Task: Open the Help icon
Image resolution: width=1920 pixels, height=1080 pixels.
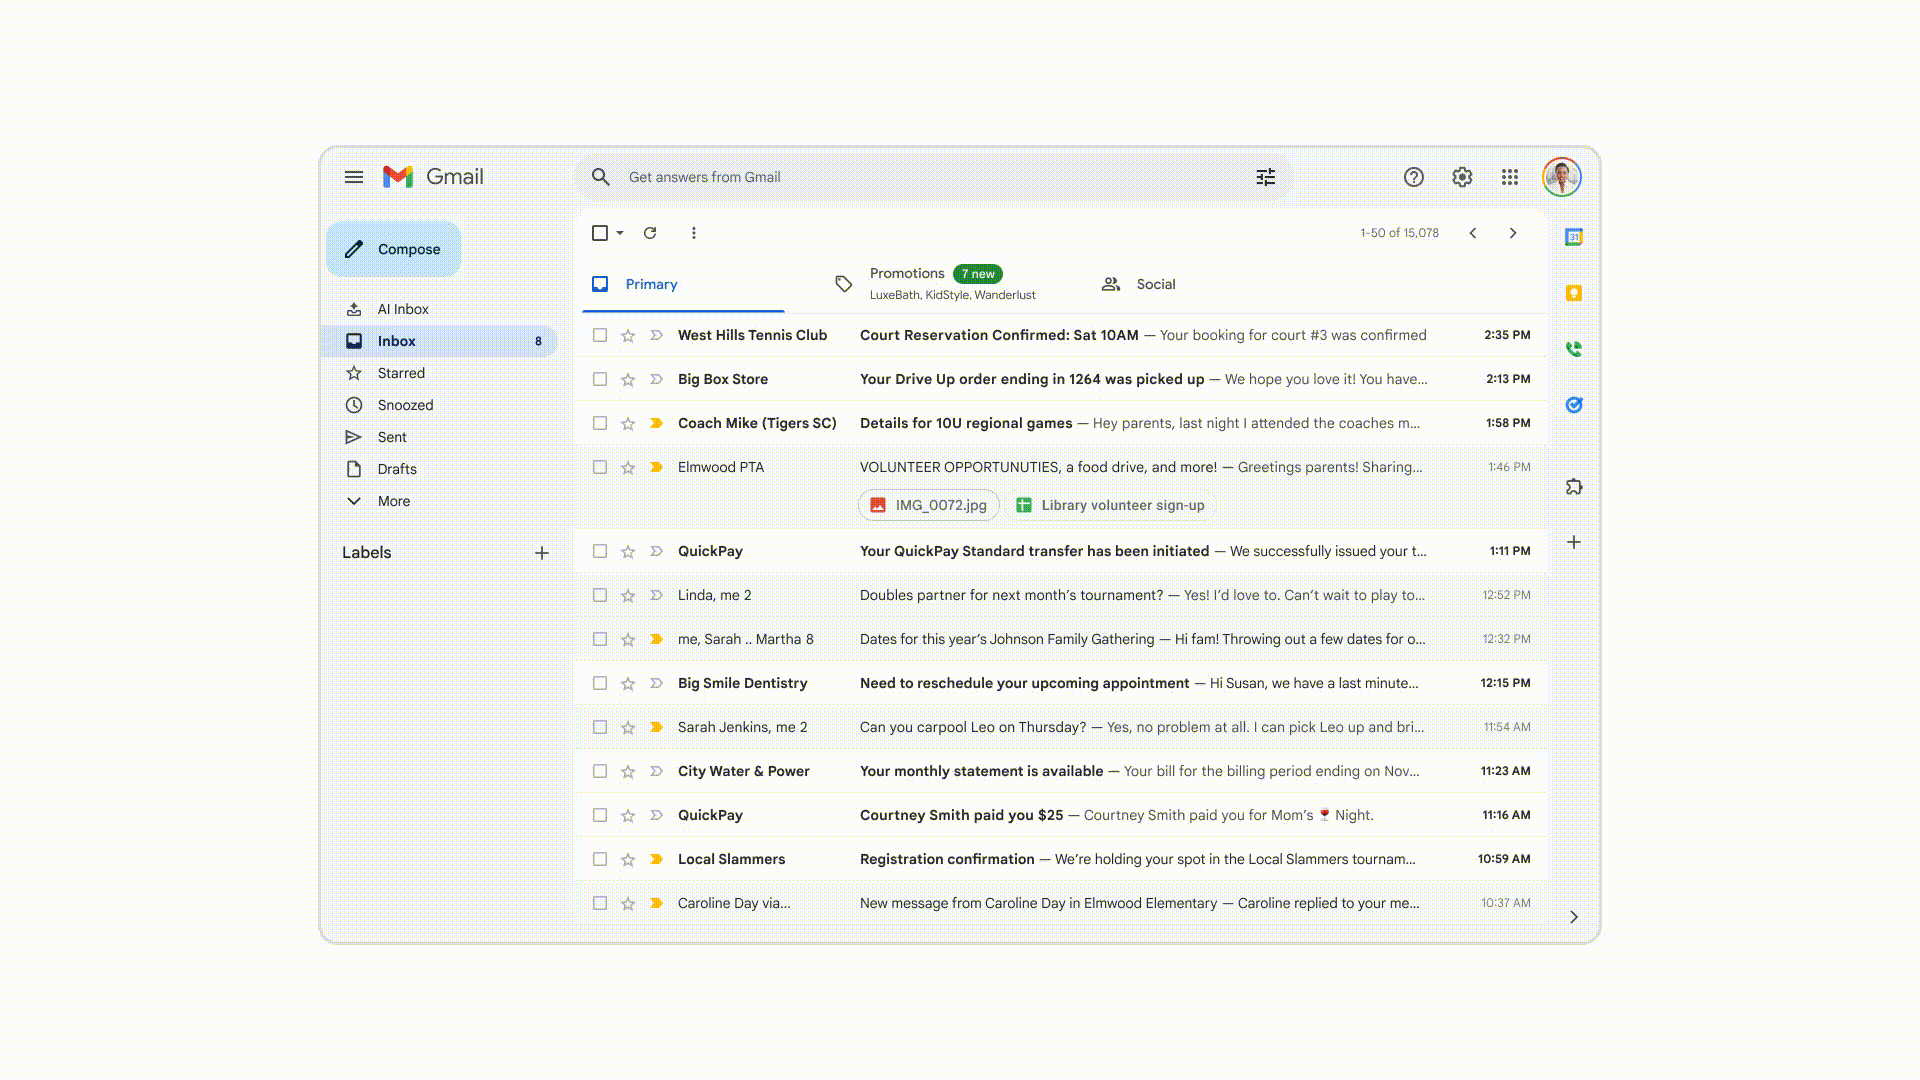Action: tap(1414, 177)
